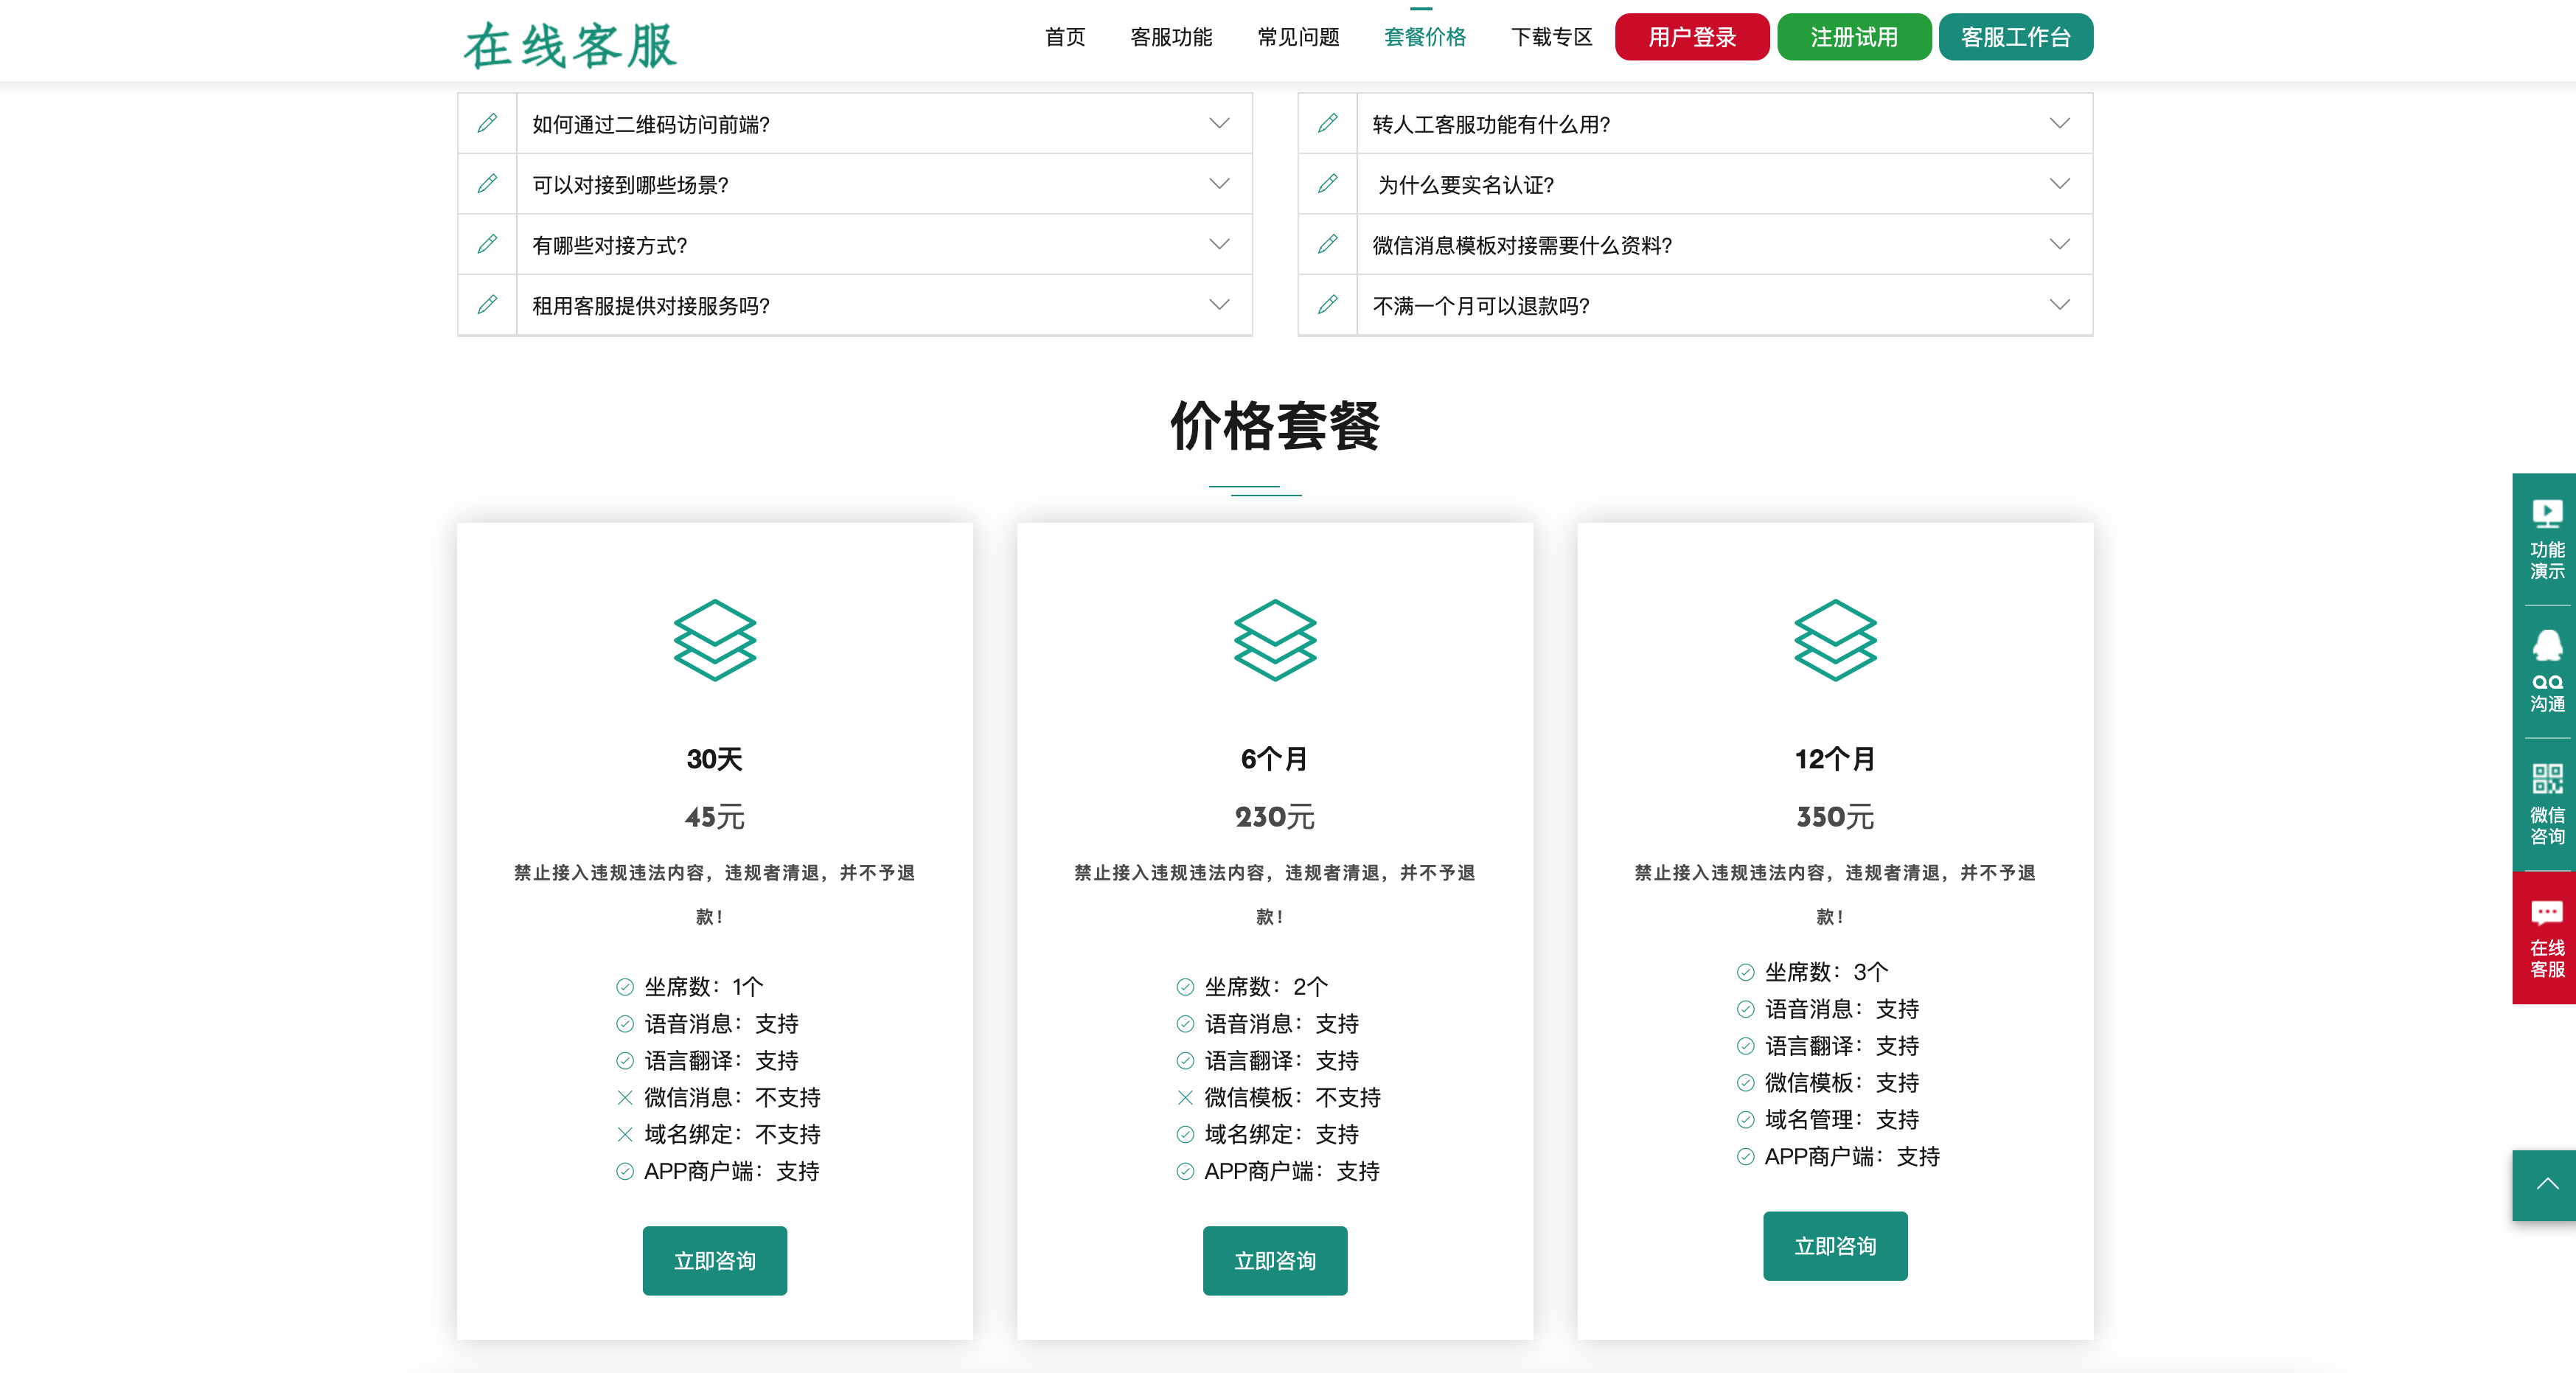The width and height of the screenshot is (2576, 1373).
Task: Expand 如何通过二维码访问前端 chevron
Action: [x=1219, y=123]
